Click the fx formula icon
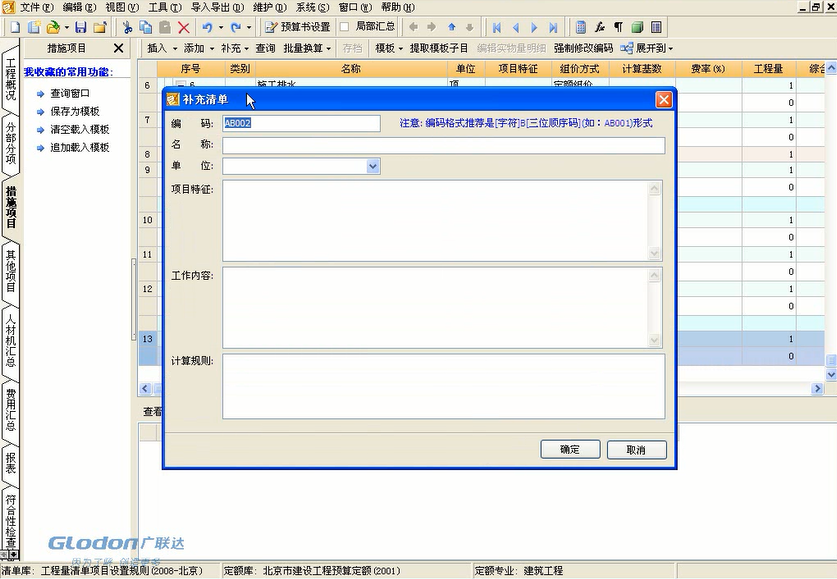 click(x=600, y=27)
